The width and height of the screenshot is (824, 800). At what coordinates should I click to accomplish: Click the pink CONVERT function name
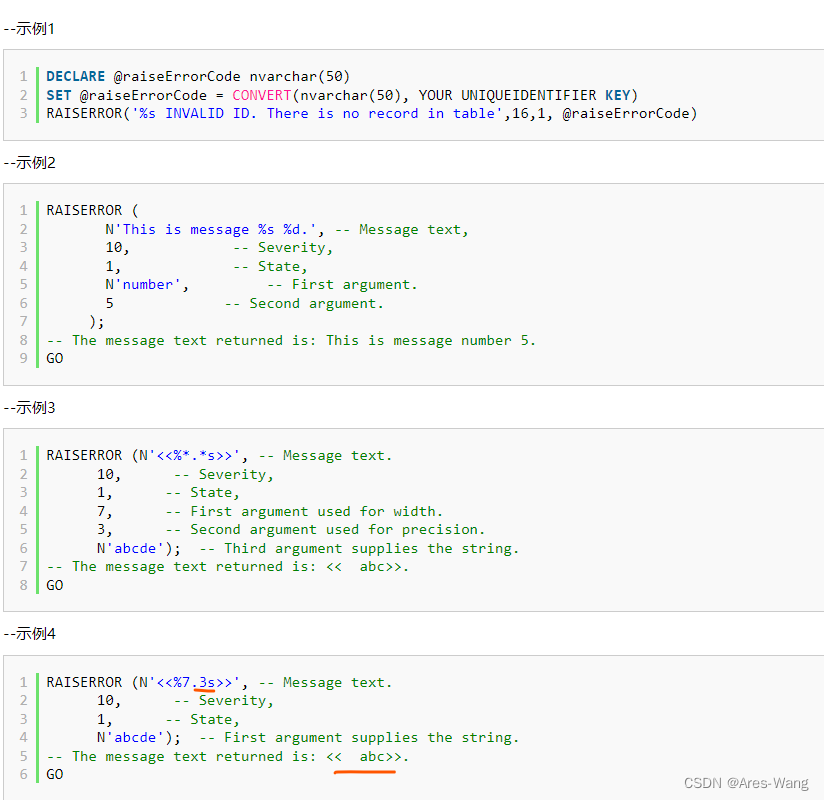click(x=262, y=95)
